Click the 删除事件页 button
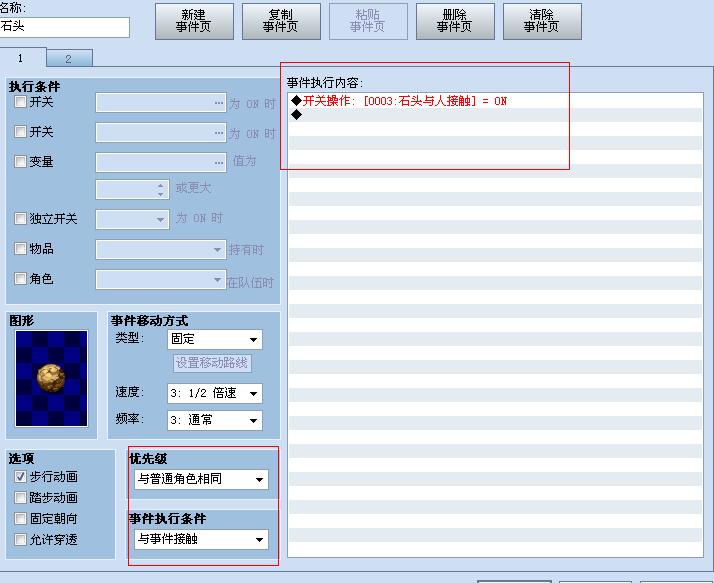Screen dimensions: 714x583 [x=455, y=21]
